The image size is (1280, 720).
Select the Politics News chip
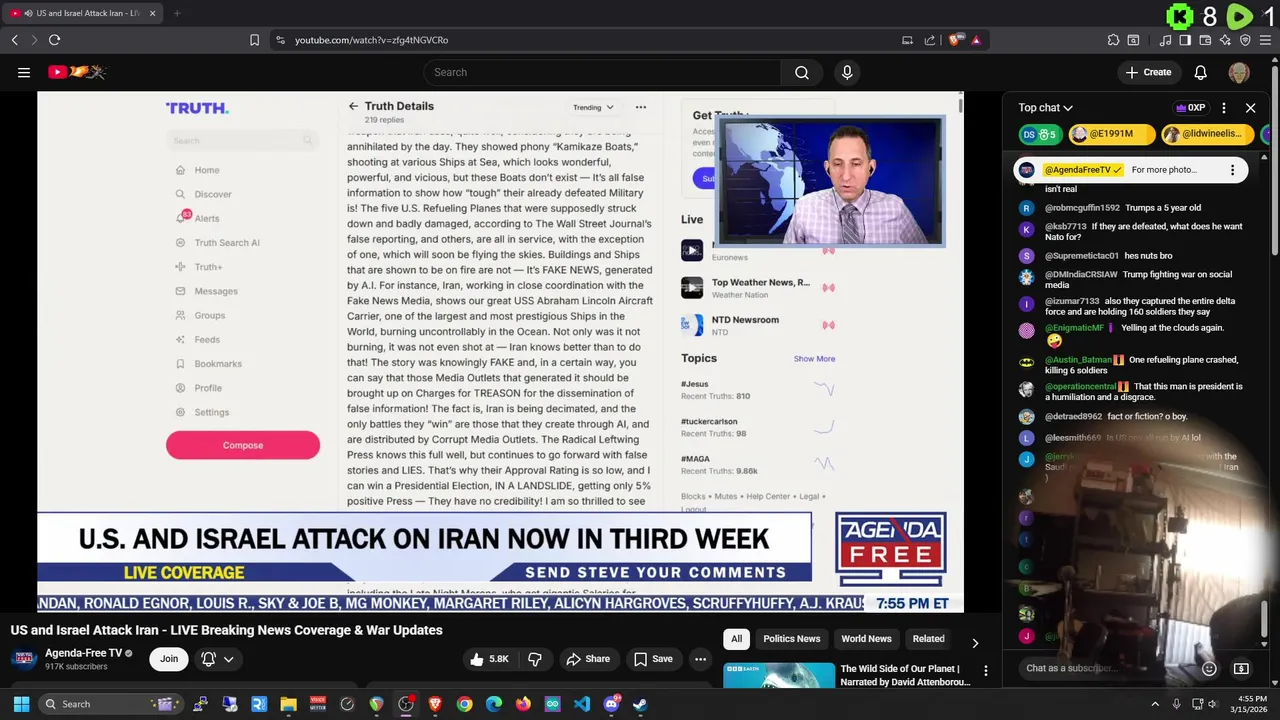point(792,639)
